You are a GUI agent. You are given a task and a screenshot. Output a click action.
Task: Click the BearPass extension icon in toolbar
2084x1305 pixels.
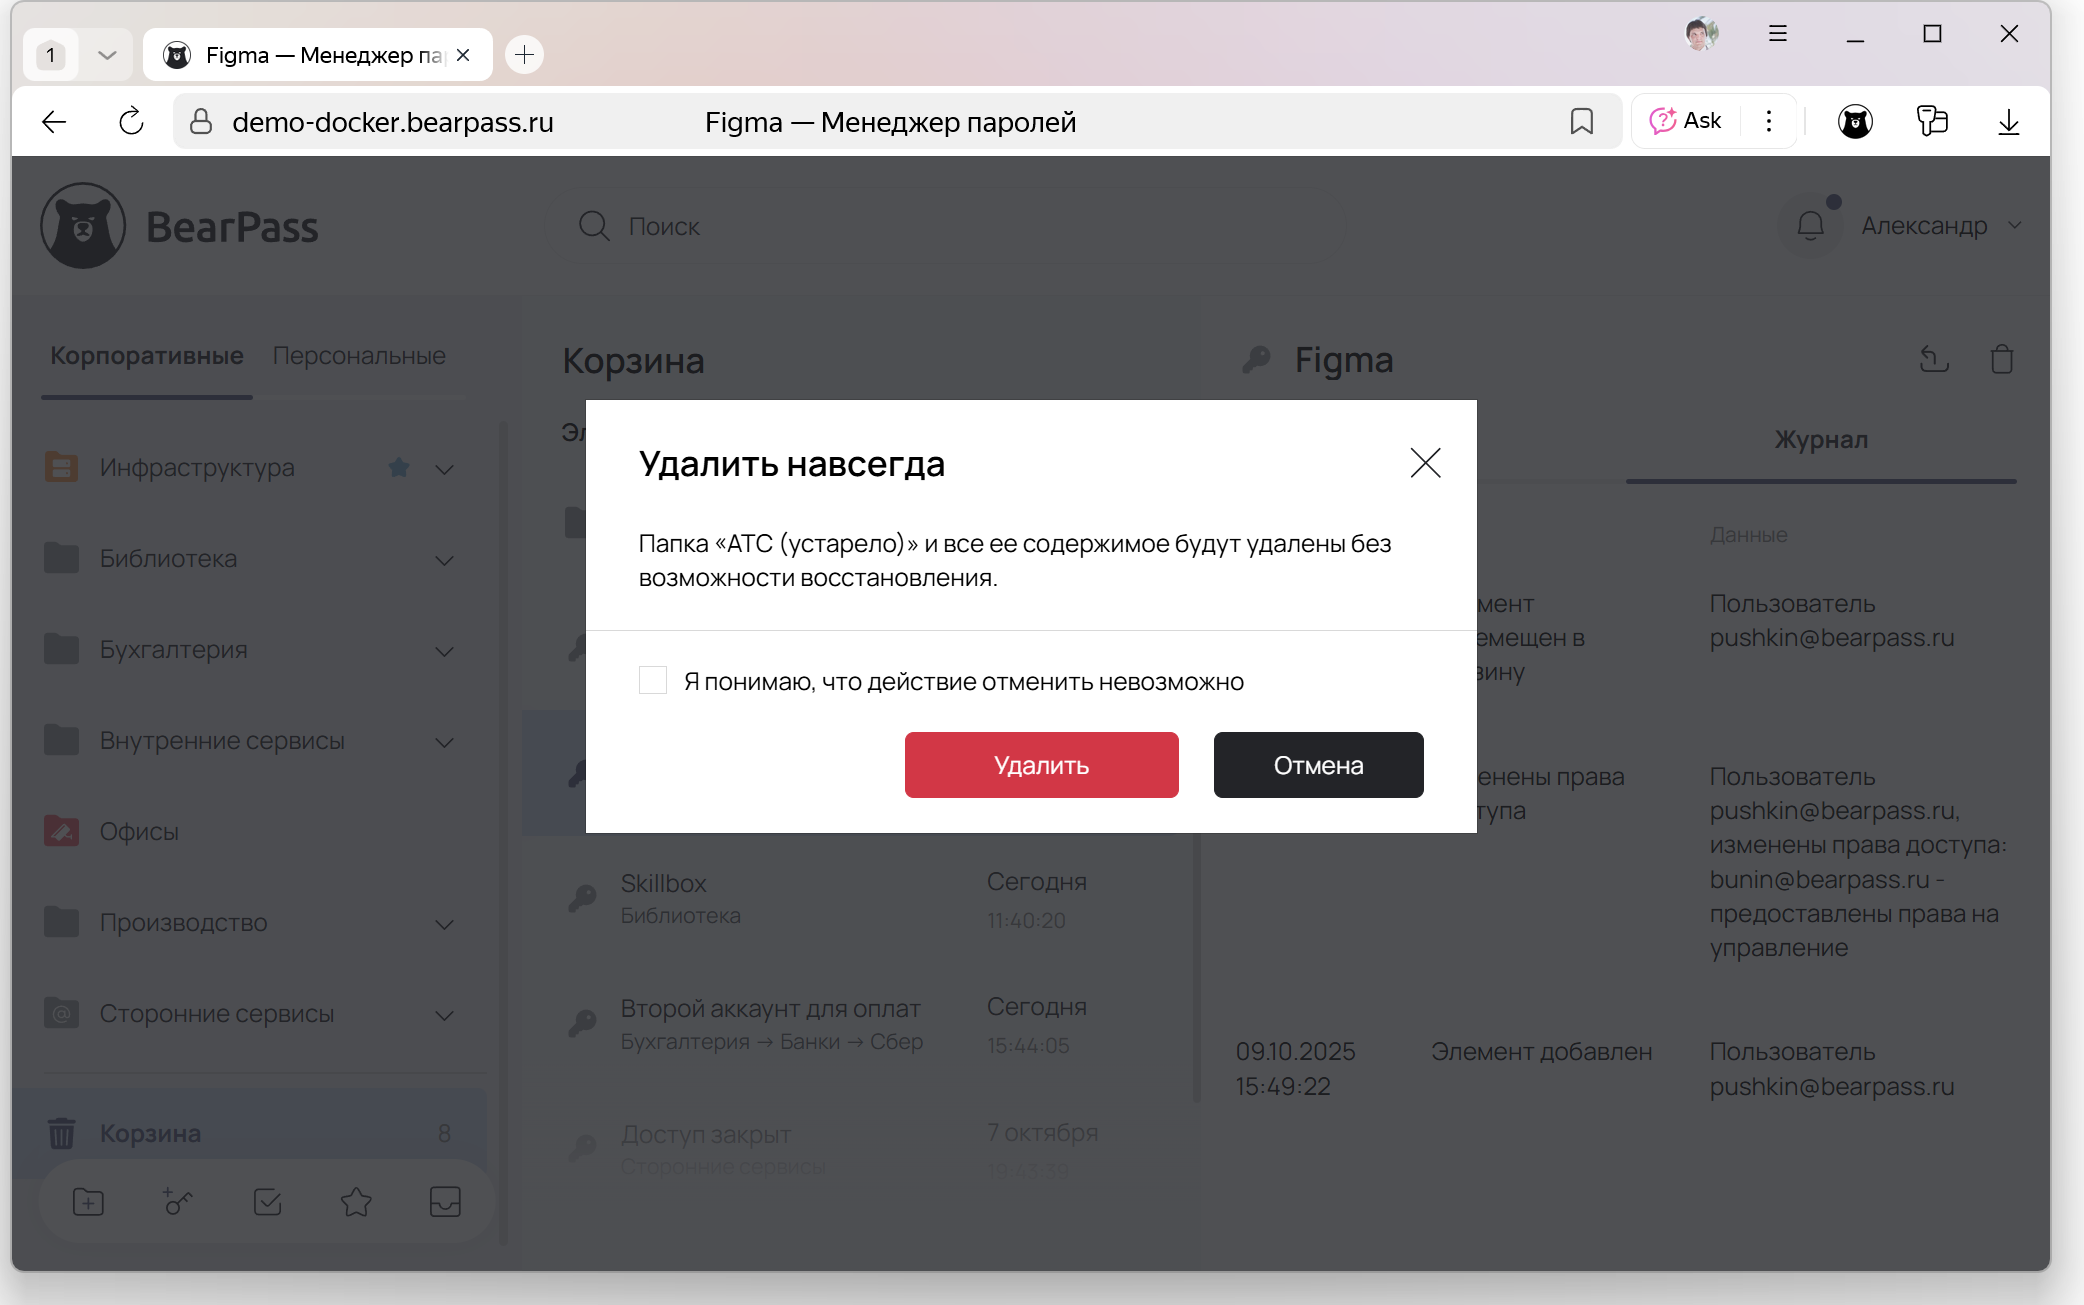click(1855, 122)
